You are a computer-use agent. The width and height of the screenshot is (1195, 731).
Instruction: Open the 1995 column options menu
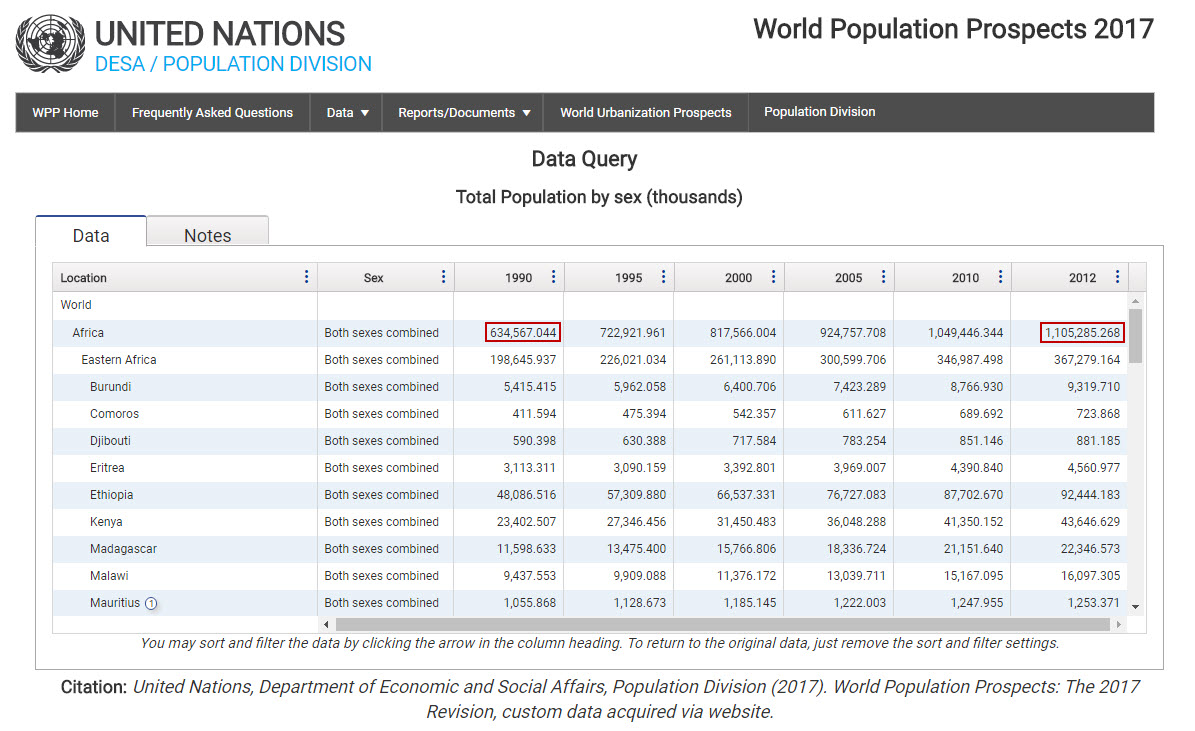(x=663, y=277)
